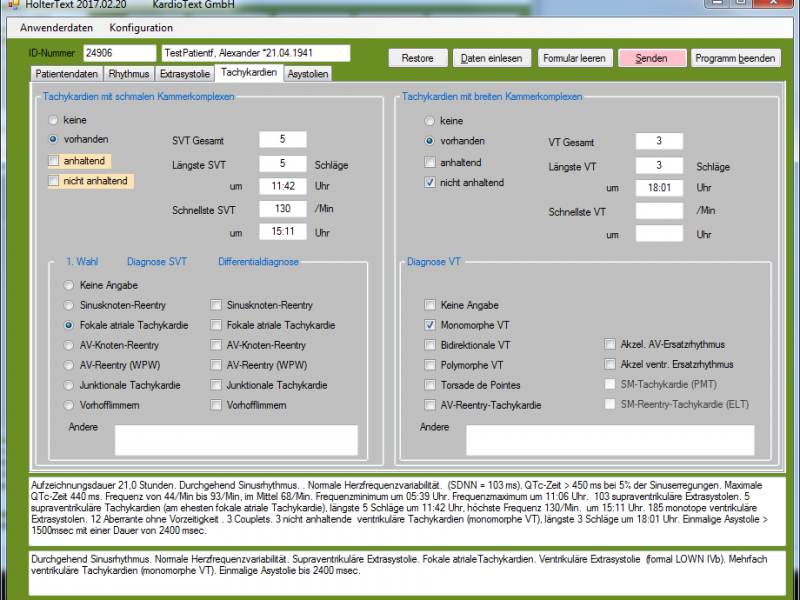
Task: Click the VT 'Andere' text box
Action: point(610,440)
